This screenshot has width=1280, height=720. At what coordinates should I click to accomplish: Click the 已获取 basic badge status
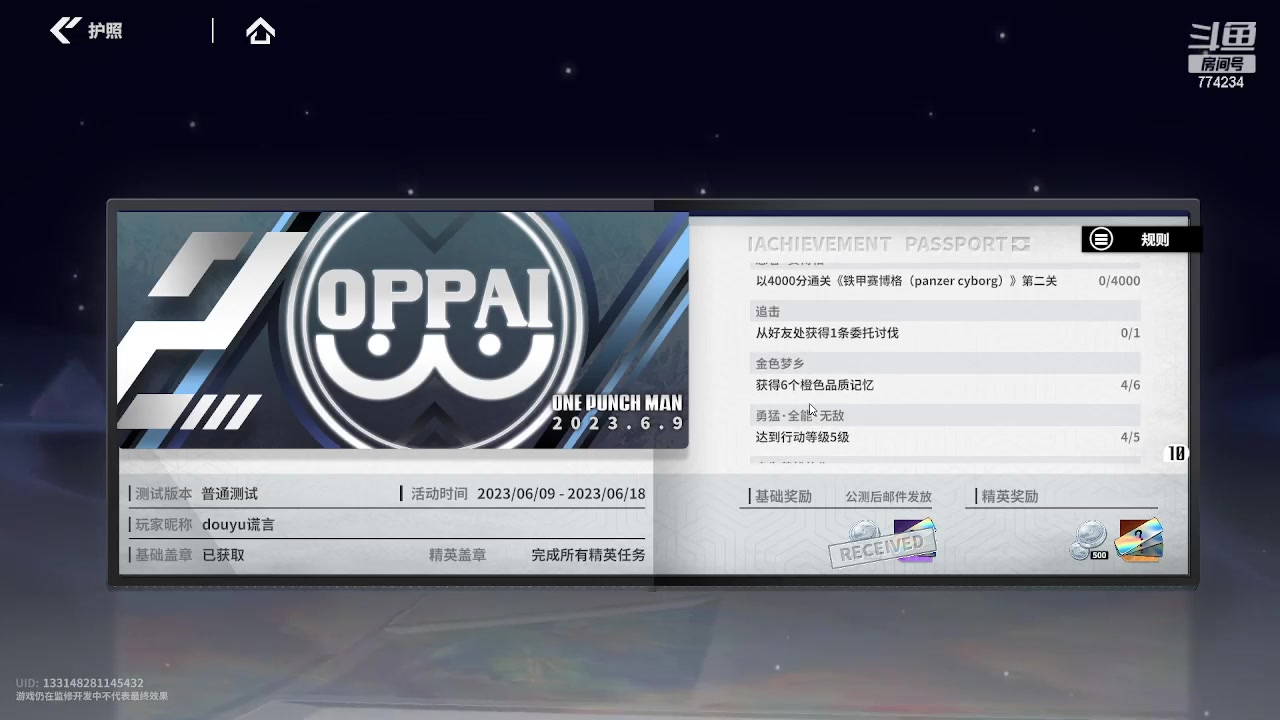point(223,554)
